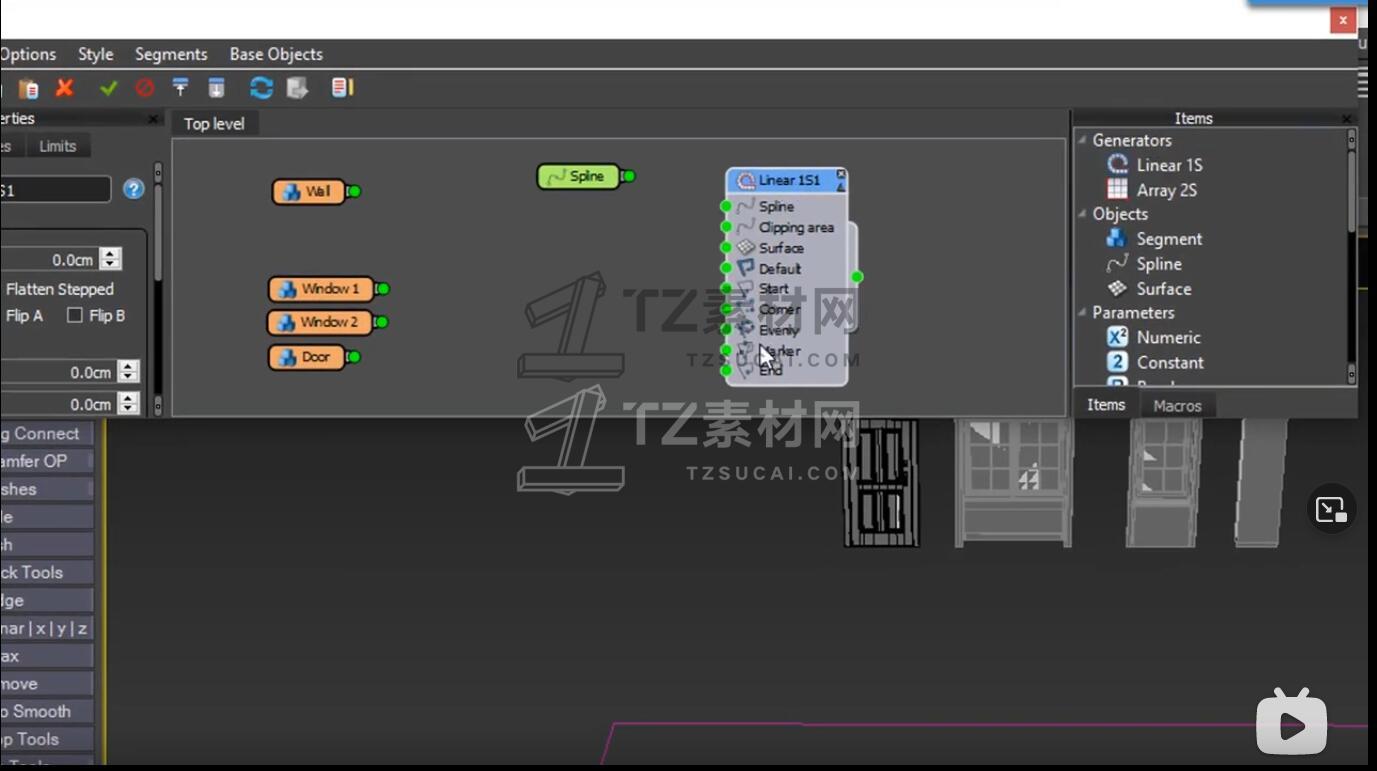
Task: Select the Door segment node
Action: point(307,357)
